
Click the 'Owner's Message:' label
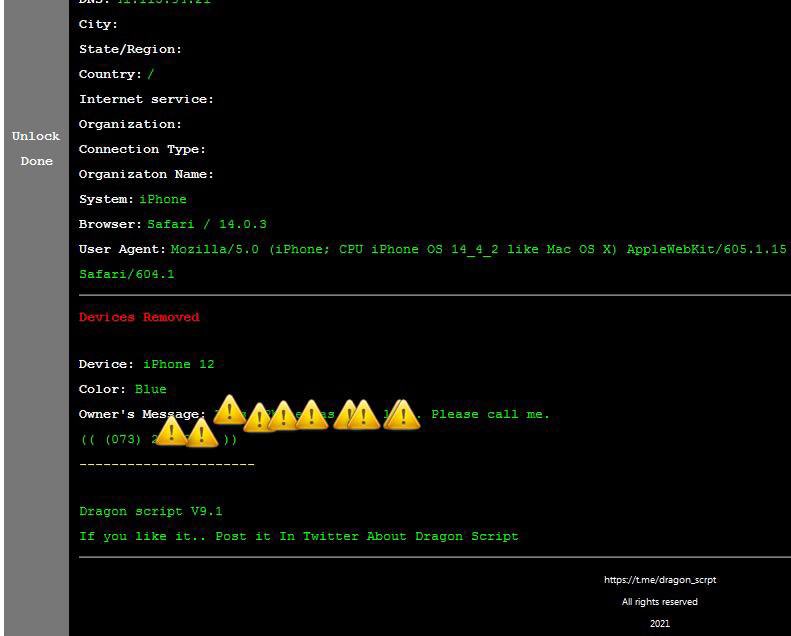[142, 415]
